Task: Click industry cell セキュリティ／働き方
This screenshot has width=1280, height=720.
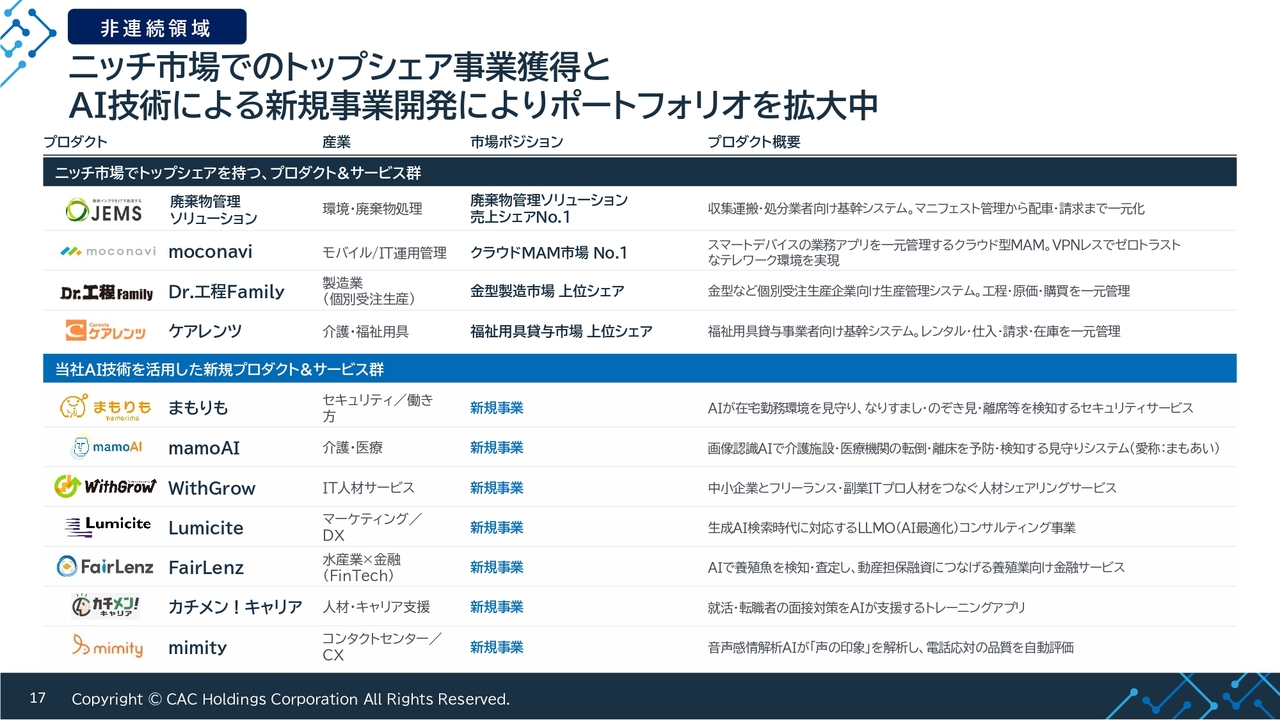Action: 378,408
